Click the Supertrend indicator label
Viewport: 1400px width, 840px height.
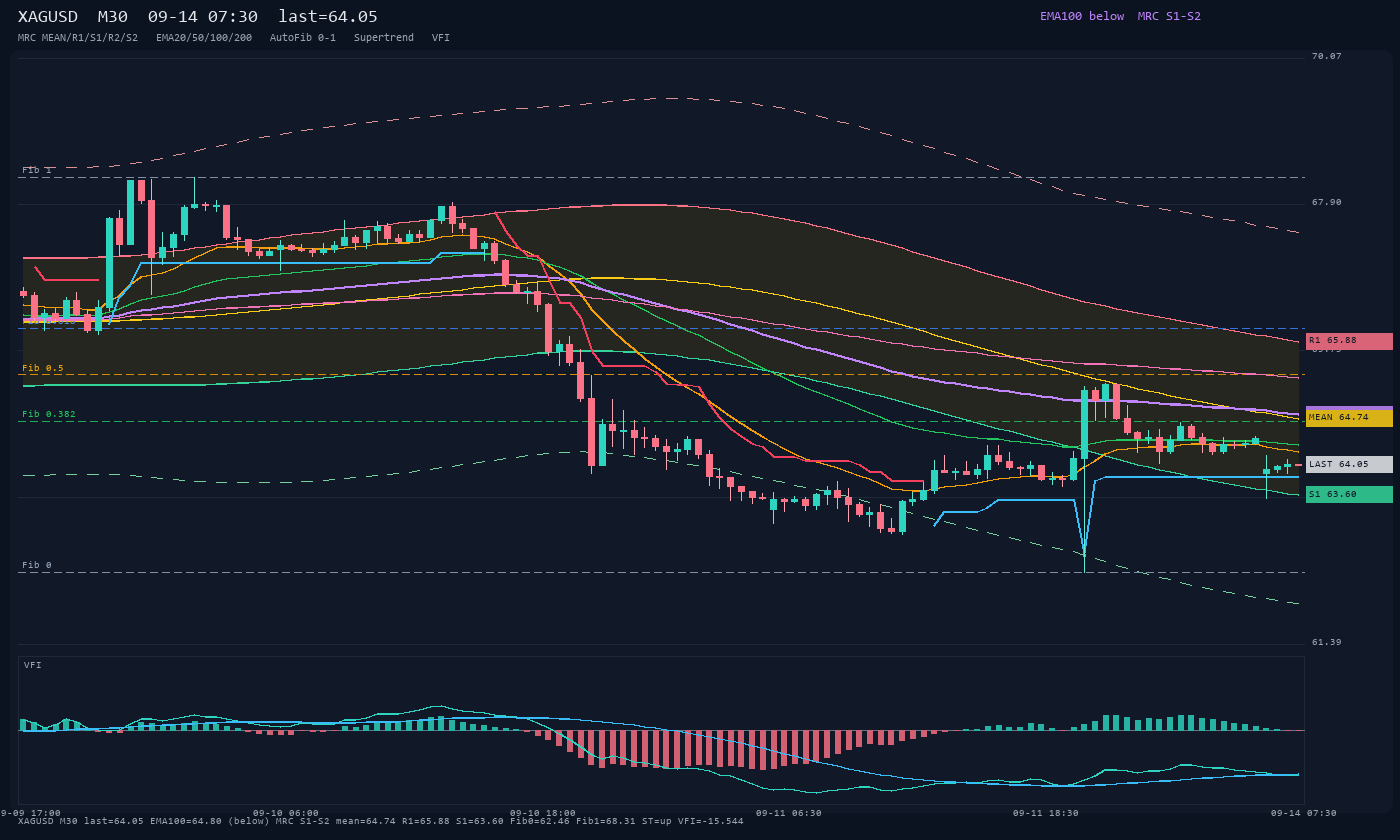tap(384, 38)
